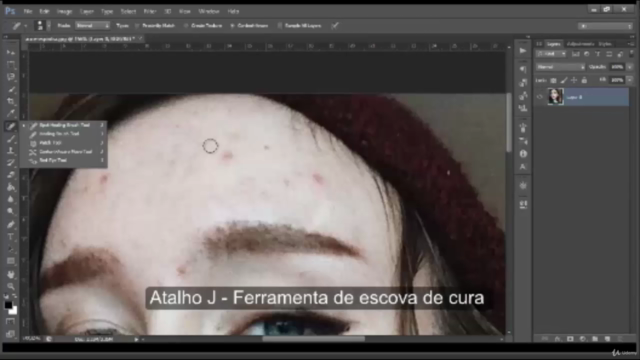
Task: Lock all padlock icon in Layers
Action: [584, 80]
